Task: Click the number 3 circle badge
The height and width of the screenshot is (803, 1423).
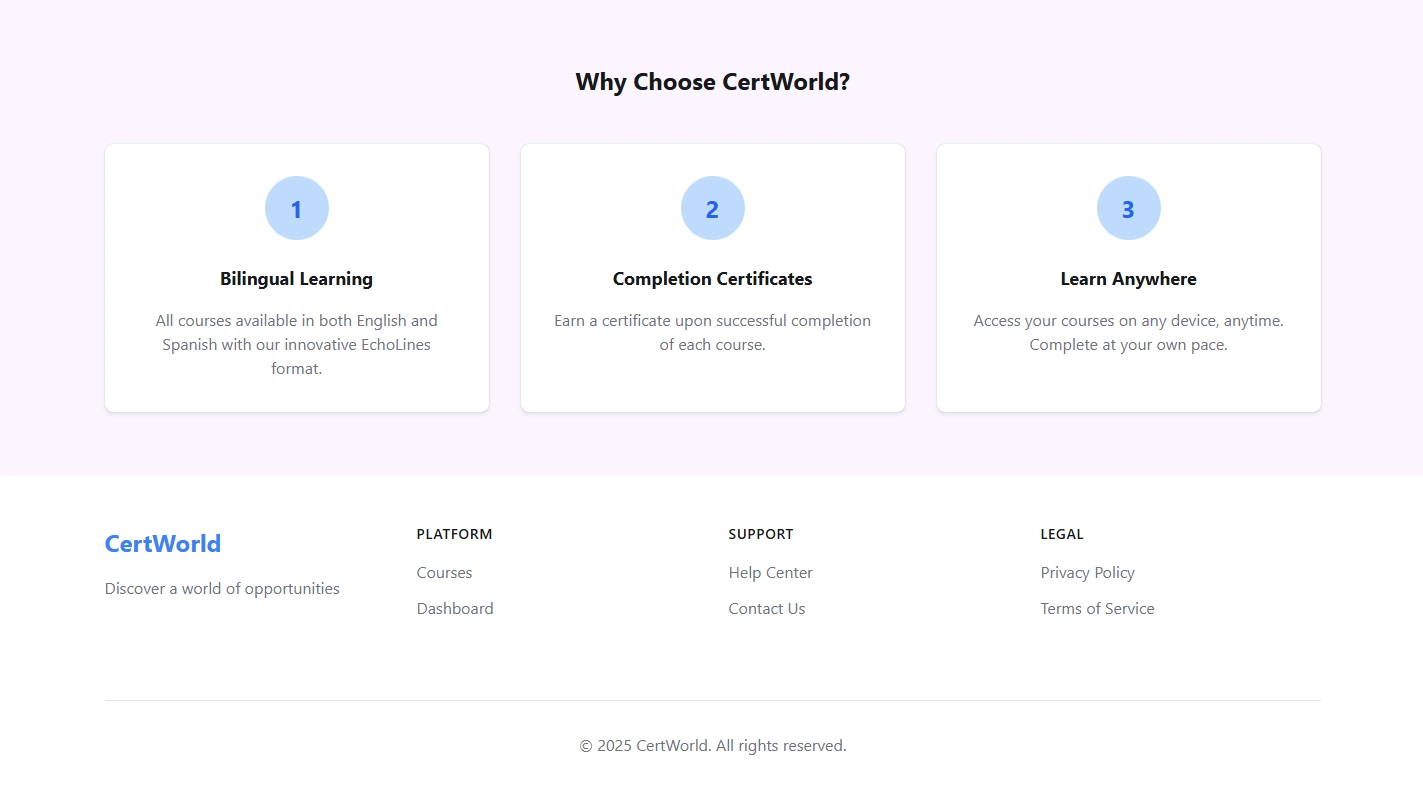Action: (x=1128, y=208)
